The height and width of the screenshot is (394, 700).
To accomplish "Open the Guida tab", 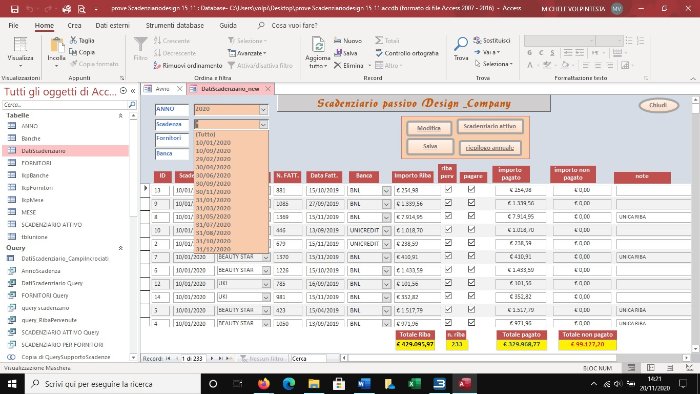I will pyautogui.click(x=228, y=25).
